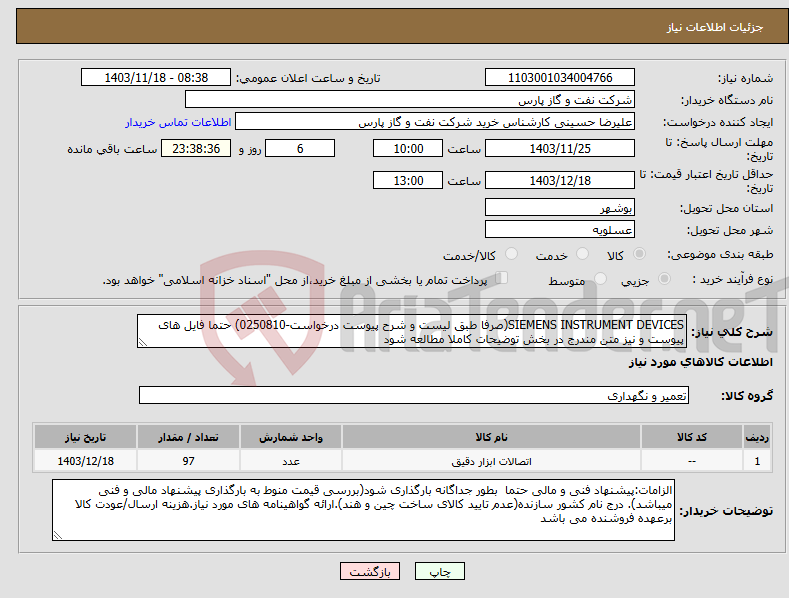Image resolution: width=789 pixels, height=598 pixels.
Task: Click label شماره نیاز
Action: [745, 78]
